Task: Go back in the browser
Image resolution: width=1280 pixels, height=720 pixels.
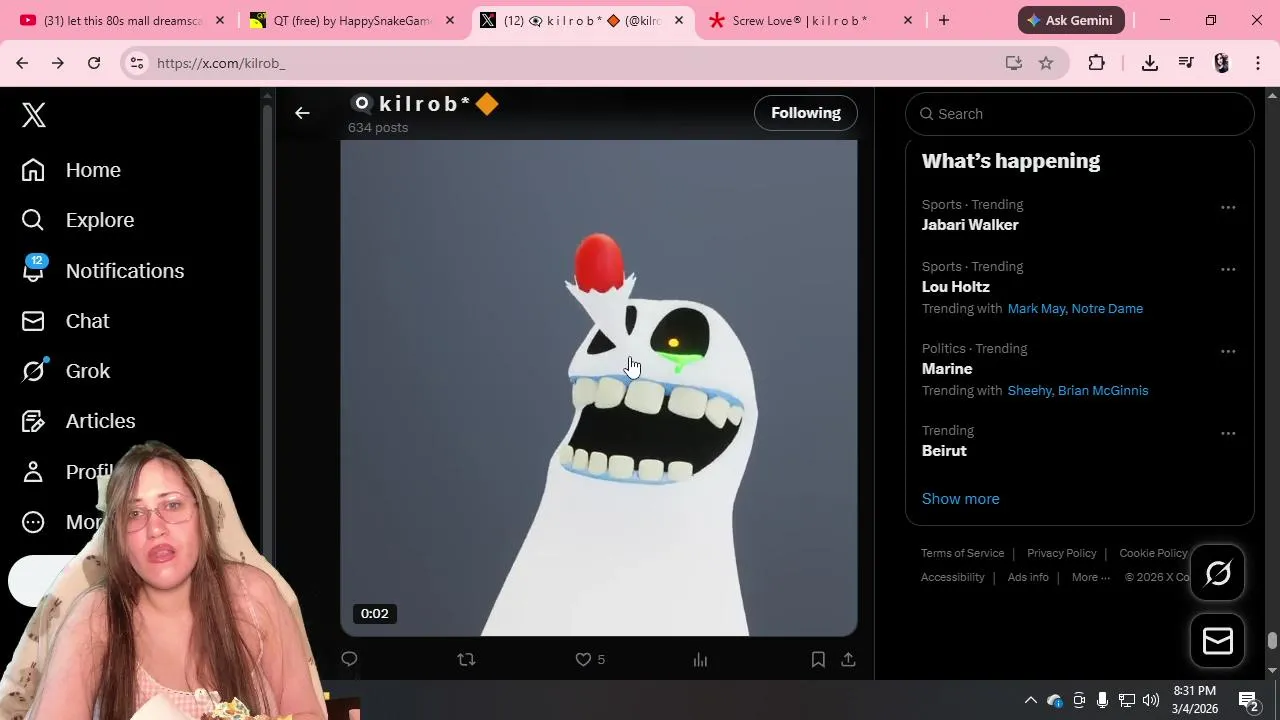Action: [22, 63]
